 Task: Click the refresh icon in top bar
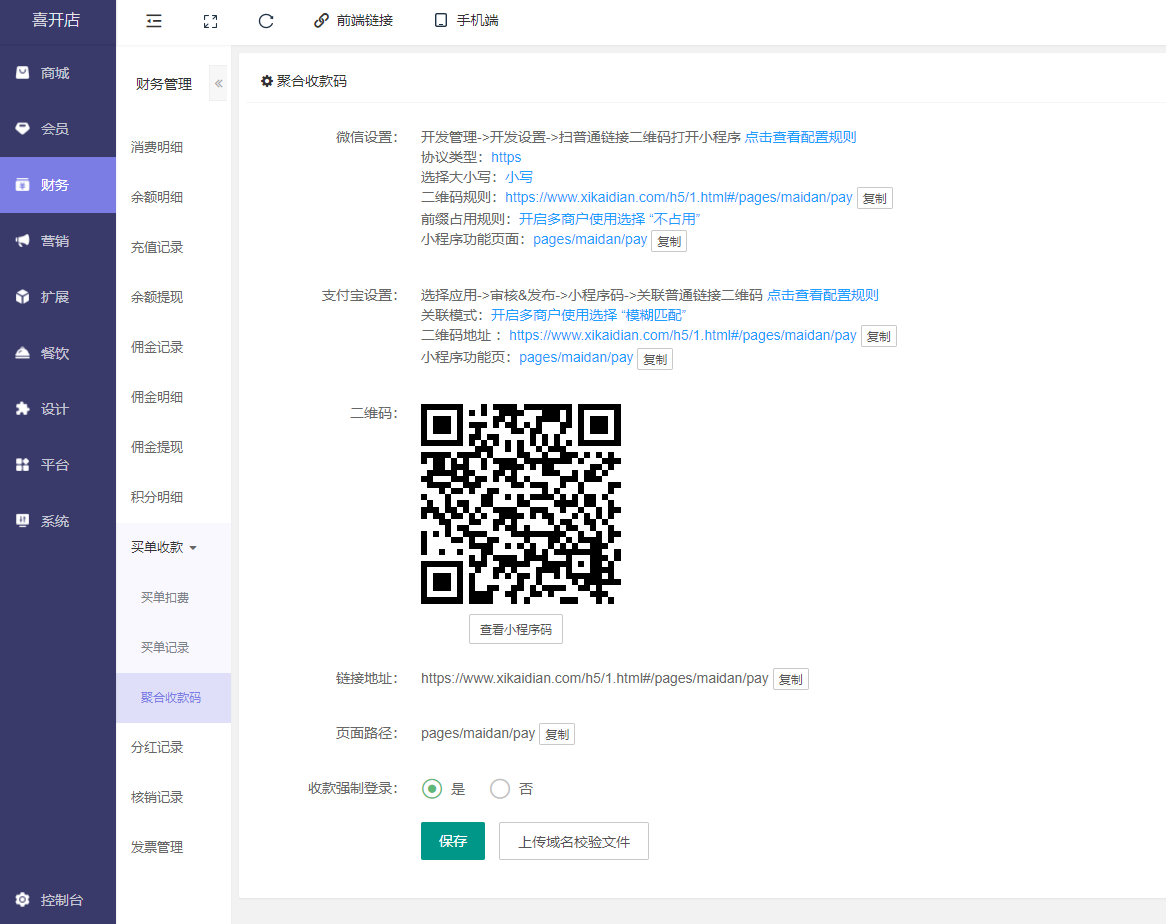coord(266,21)
